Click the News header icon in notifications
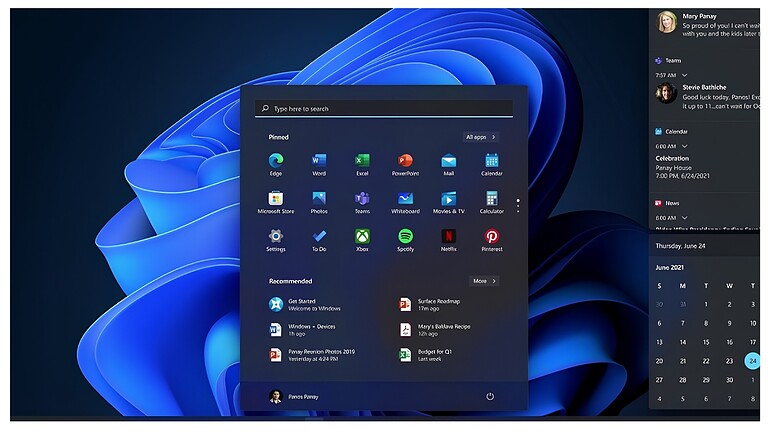Image resolution: width=768 pixels, height=432 pixels. click(x=658, y=203)
